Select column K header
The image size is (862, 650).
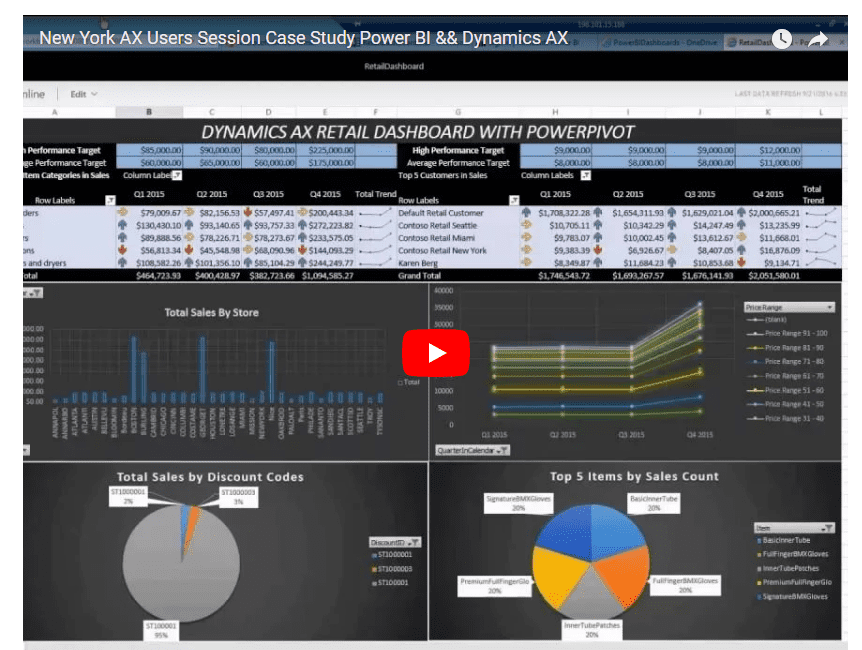[768, 112]
